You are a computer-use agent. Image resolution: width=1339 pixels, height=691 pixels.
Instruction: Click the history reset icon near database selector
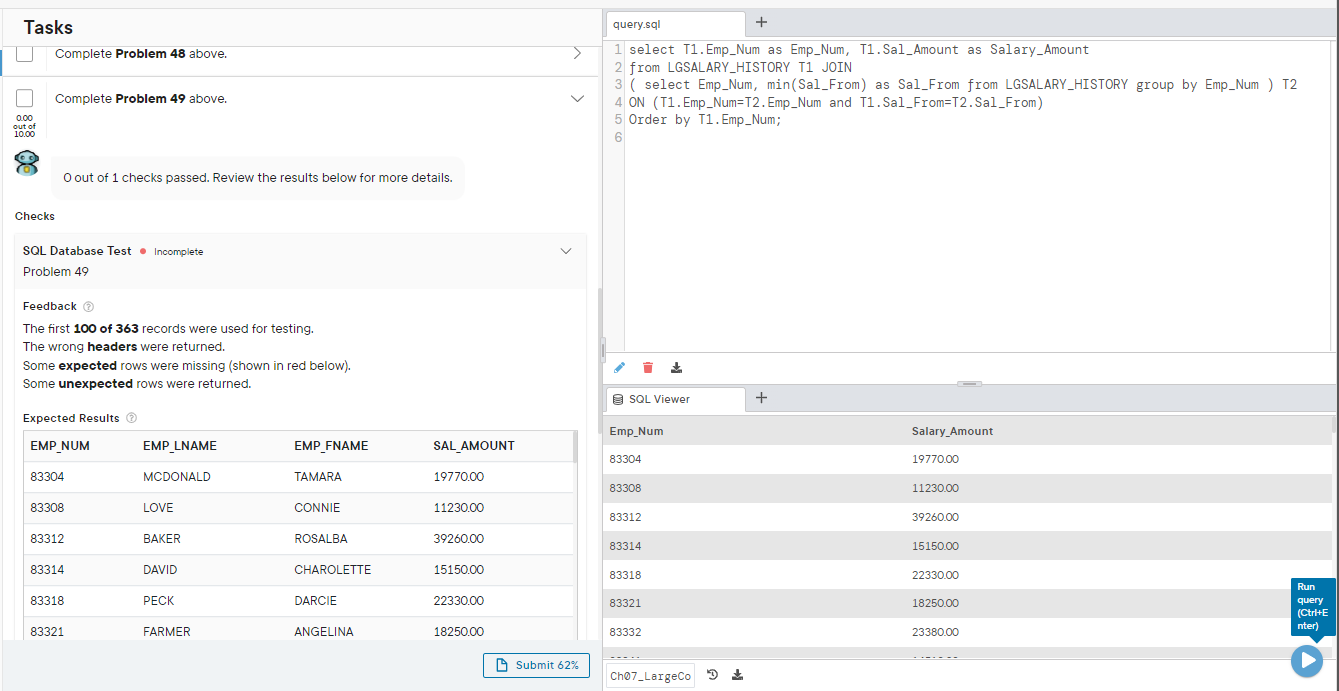point(713,675)
